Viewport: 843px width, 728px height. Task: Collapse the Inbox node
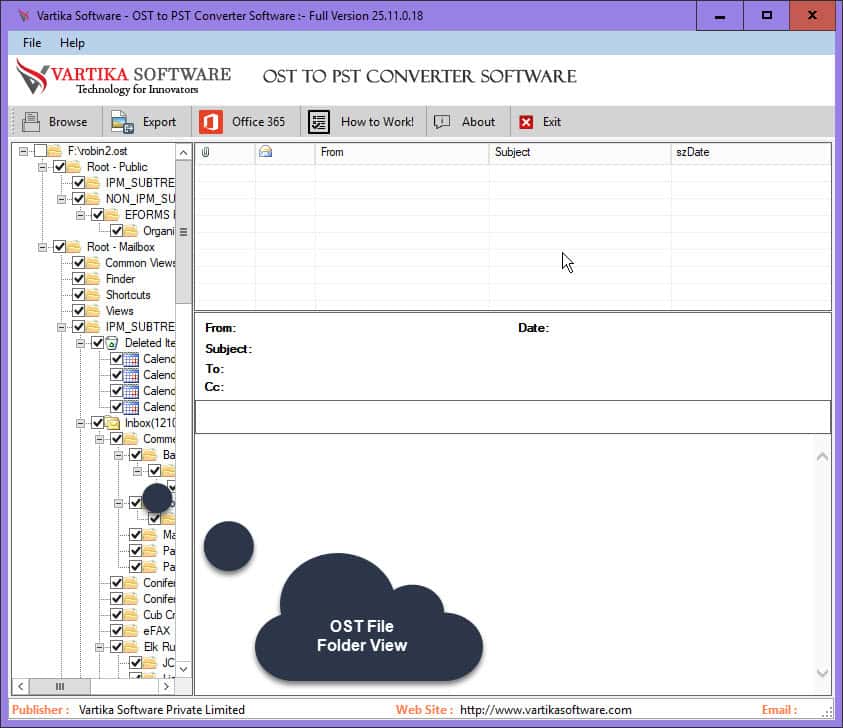(81, 423)
